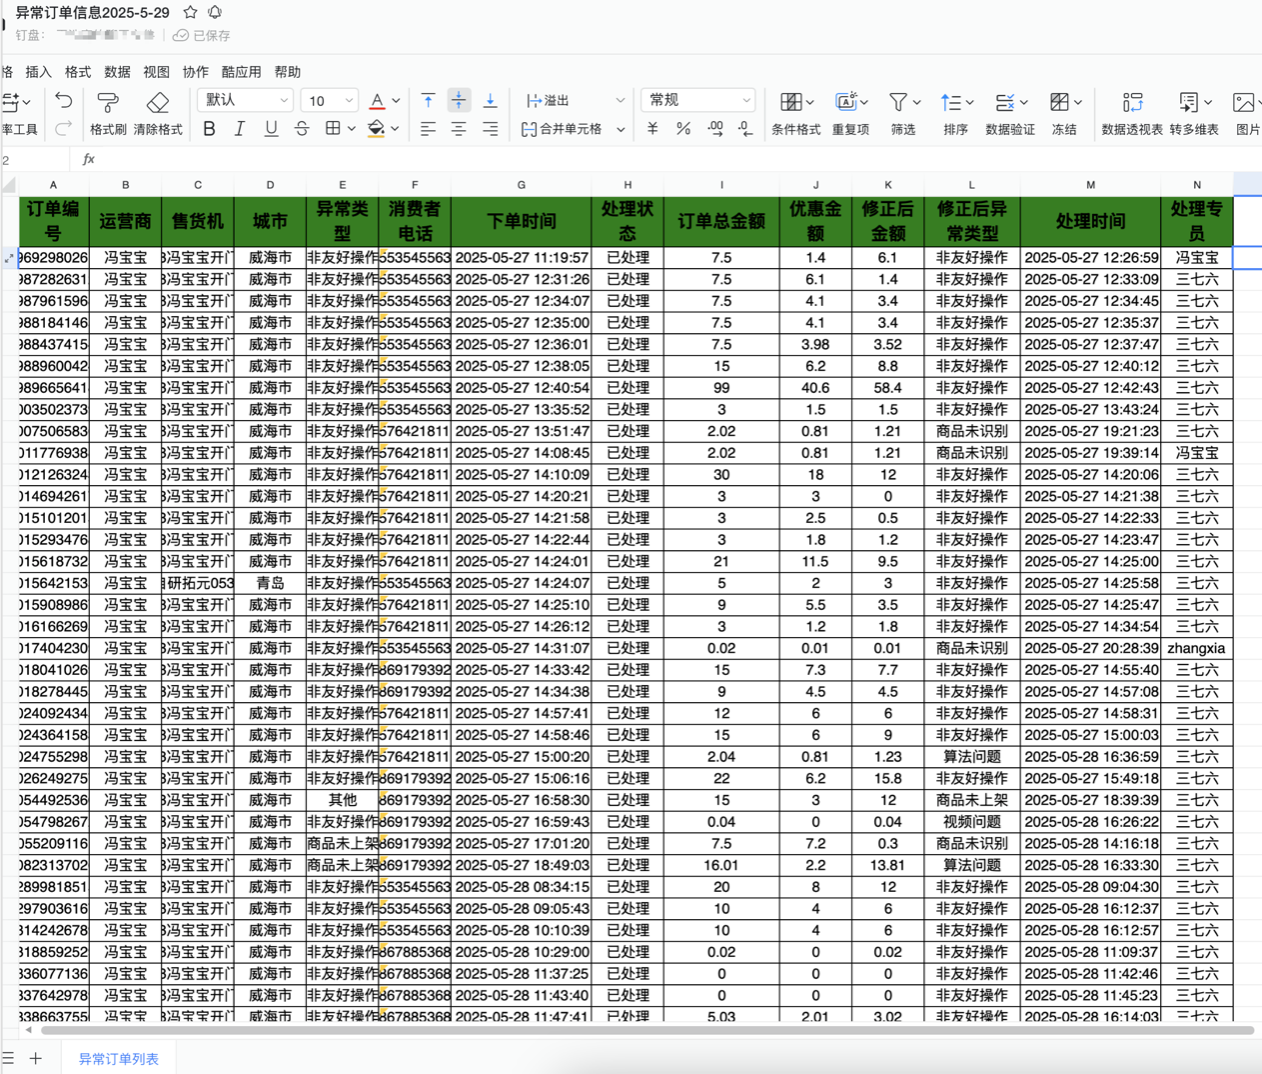Align cell content to vertical middle
The height and width of the screenshot is (1074, 1262).
pyautogui.click(x=459, y=100)
